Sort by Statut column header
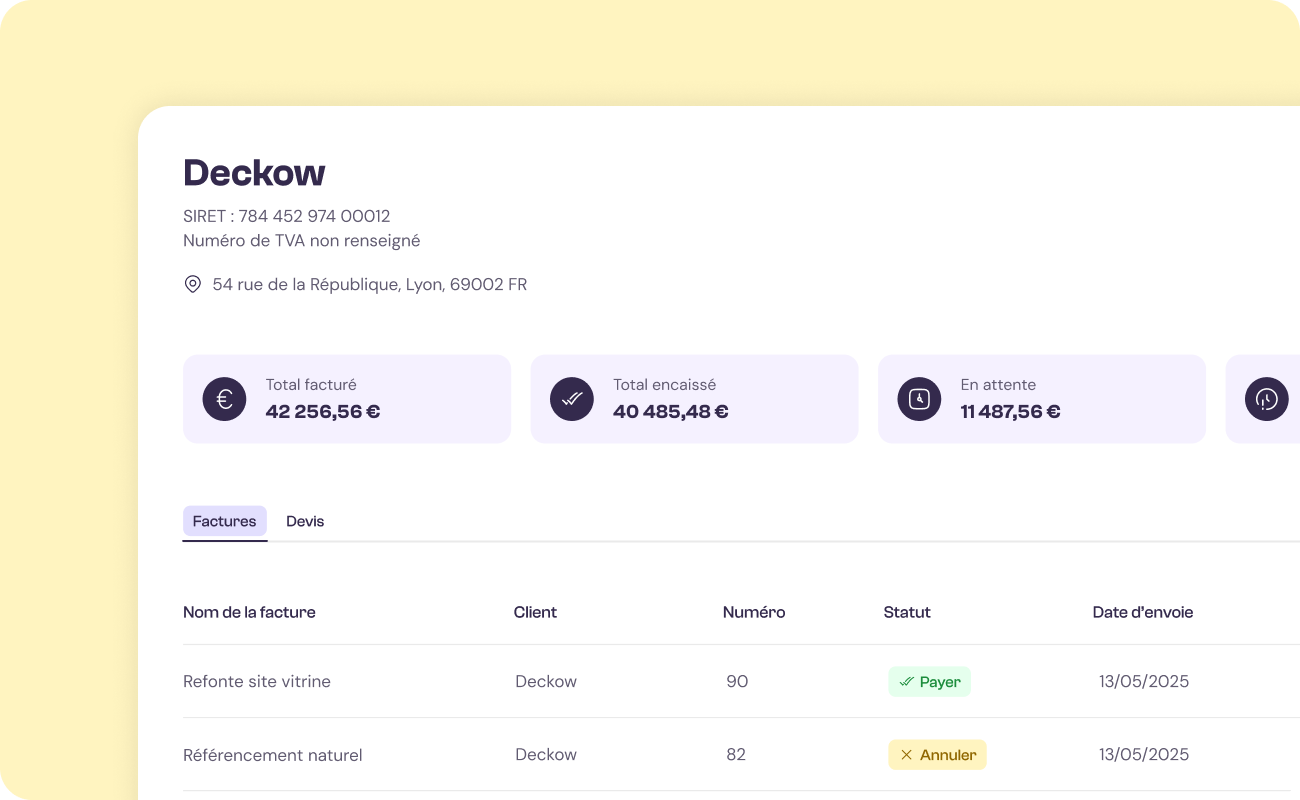The image size is (1300, 800). tap(907, 612)
